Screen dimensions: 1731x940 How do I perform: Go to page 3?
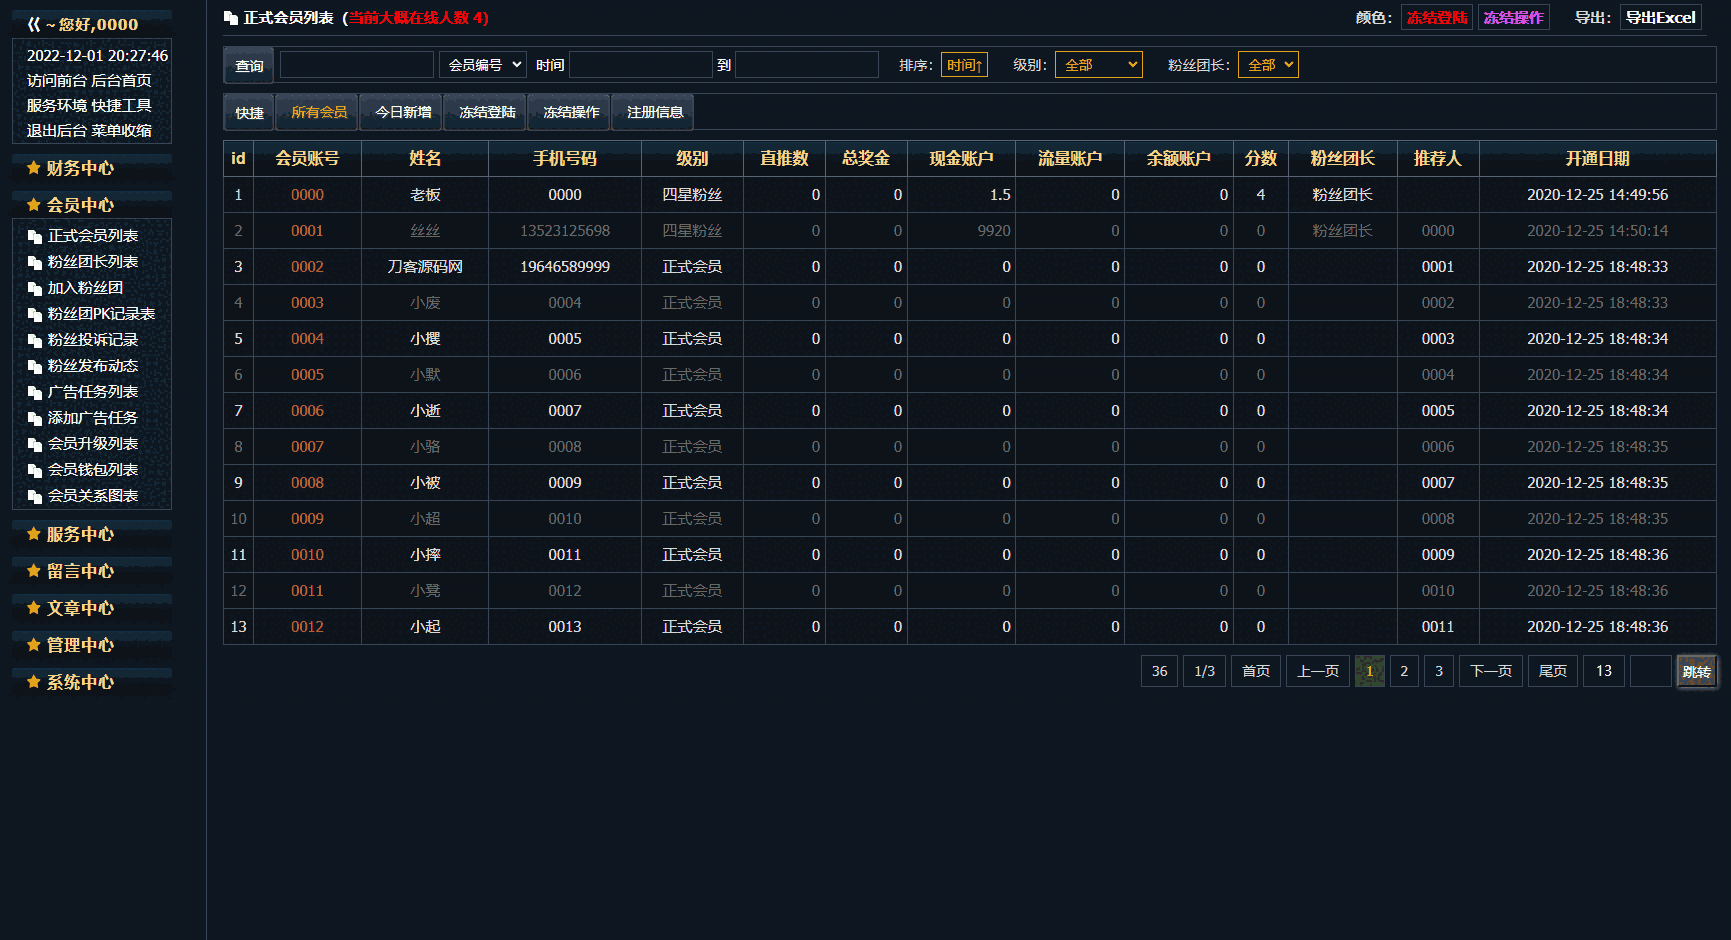(x=1439, y=671)
